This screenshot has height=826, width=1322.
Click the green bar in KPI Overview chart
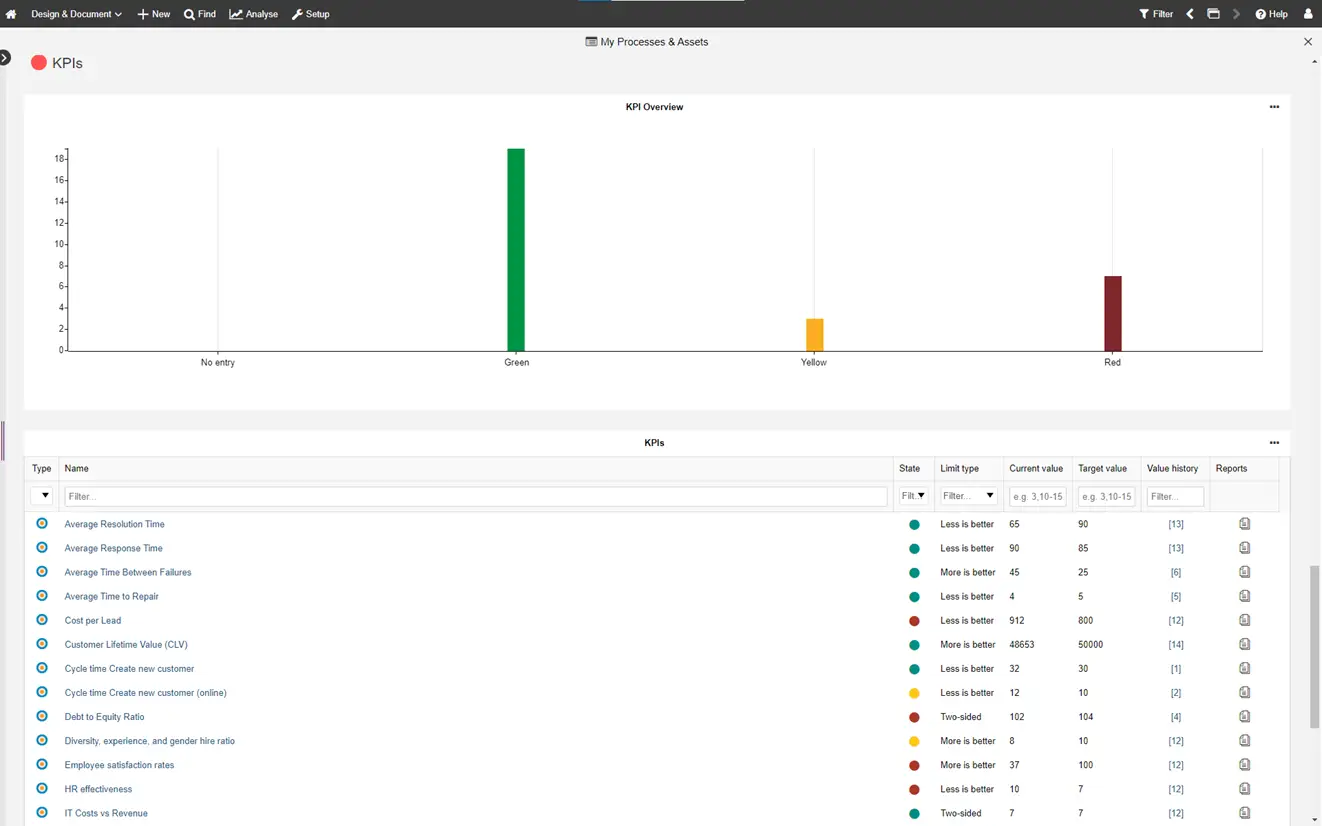[x=516, y=250]
